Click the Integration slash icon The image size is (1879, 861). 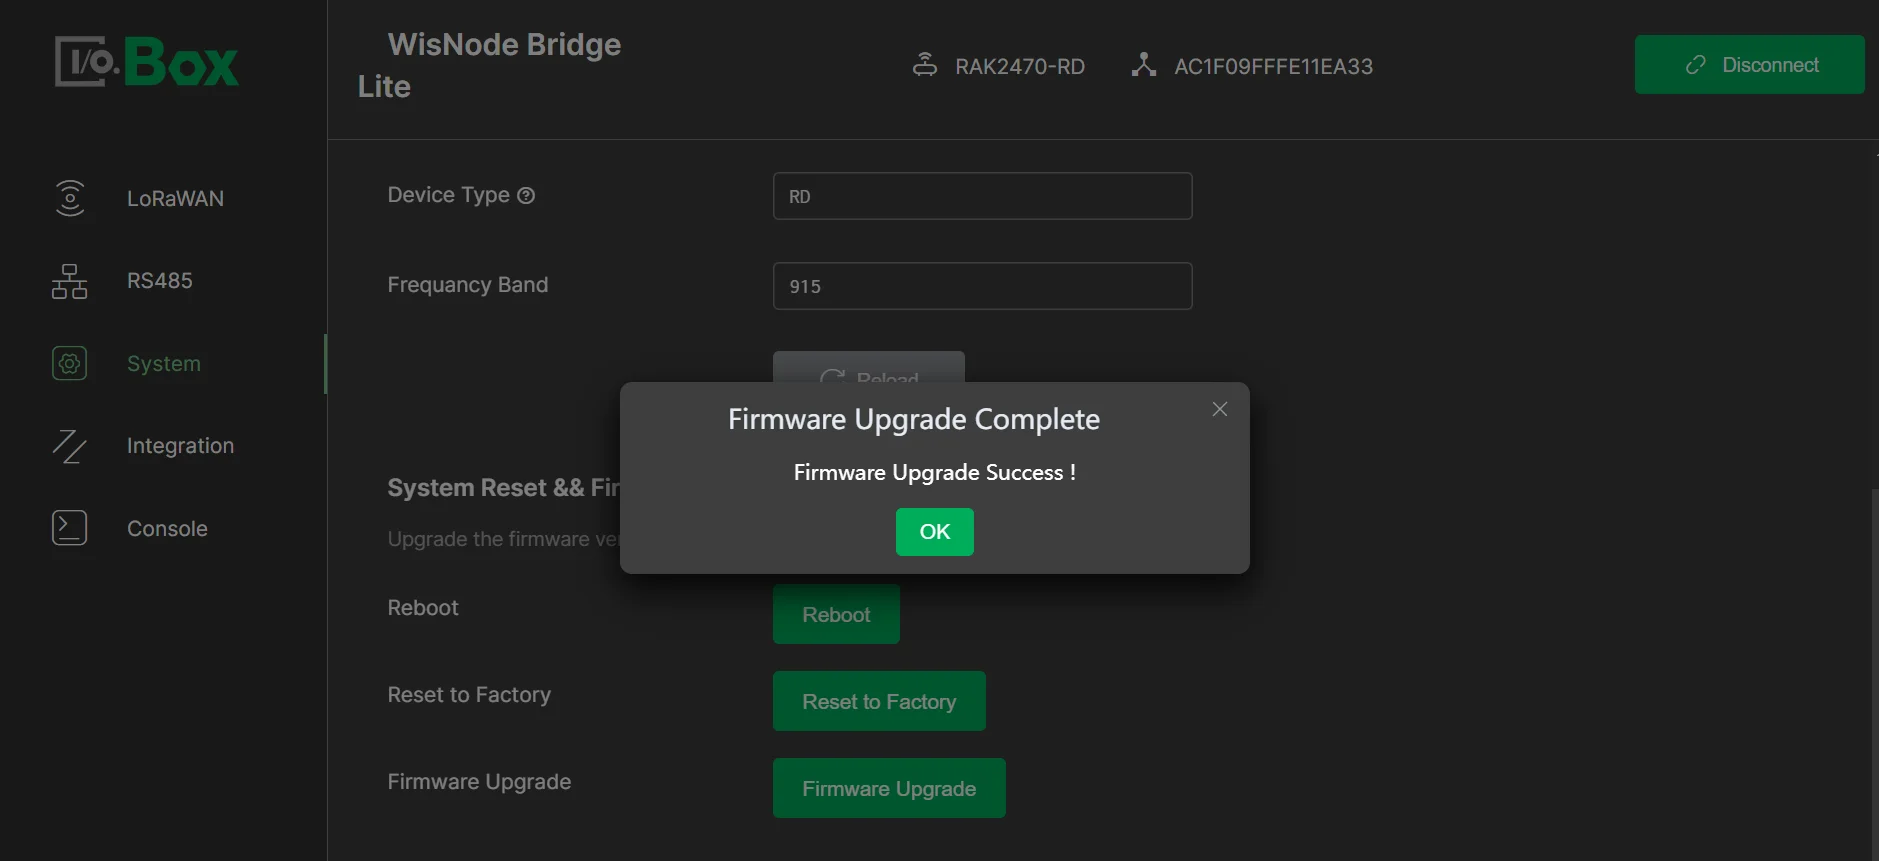tap(70, 446)
